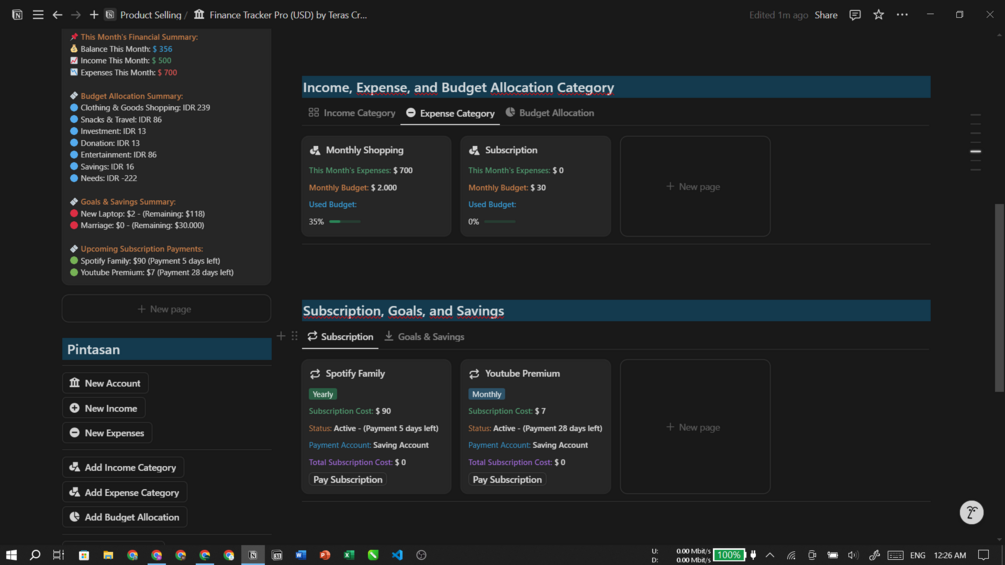The image size is (1005, 565).
Task: Open comments panel icon in top bar
Action: 855,15
